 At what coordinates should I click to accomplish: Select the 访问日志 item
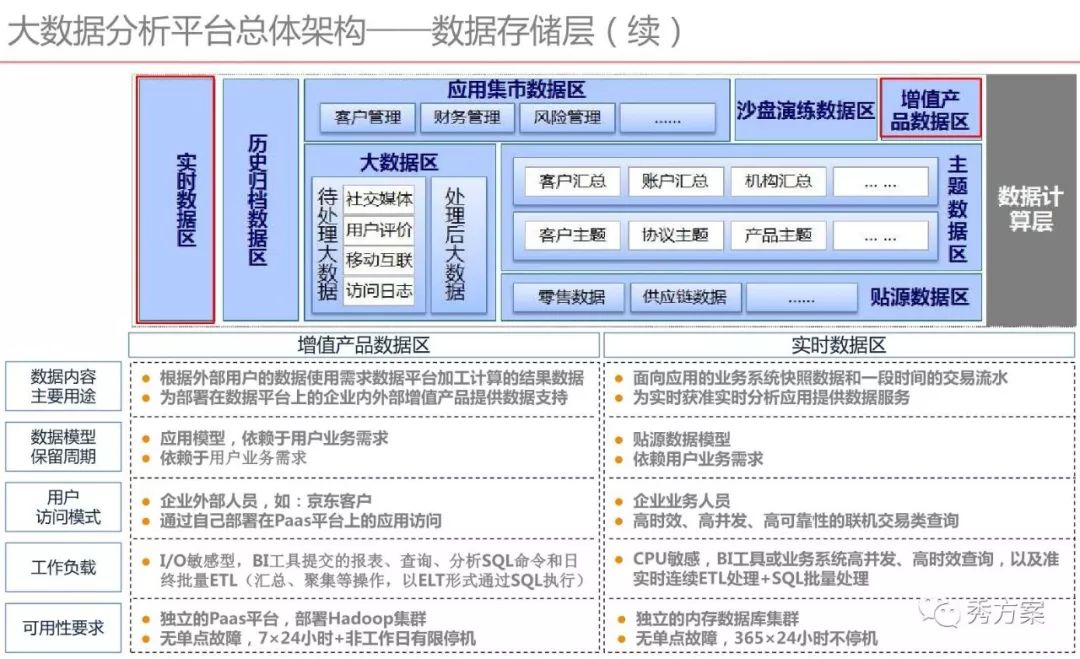(x=379, y=290)
